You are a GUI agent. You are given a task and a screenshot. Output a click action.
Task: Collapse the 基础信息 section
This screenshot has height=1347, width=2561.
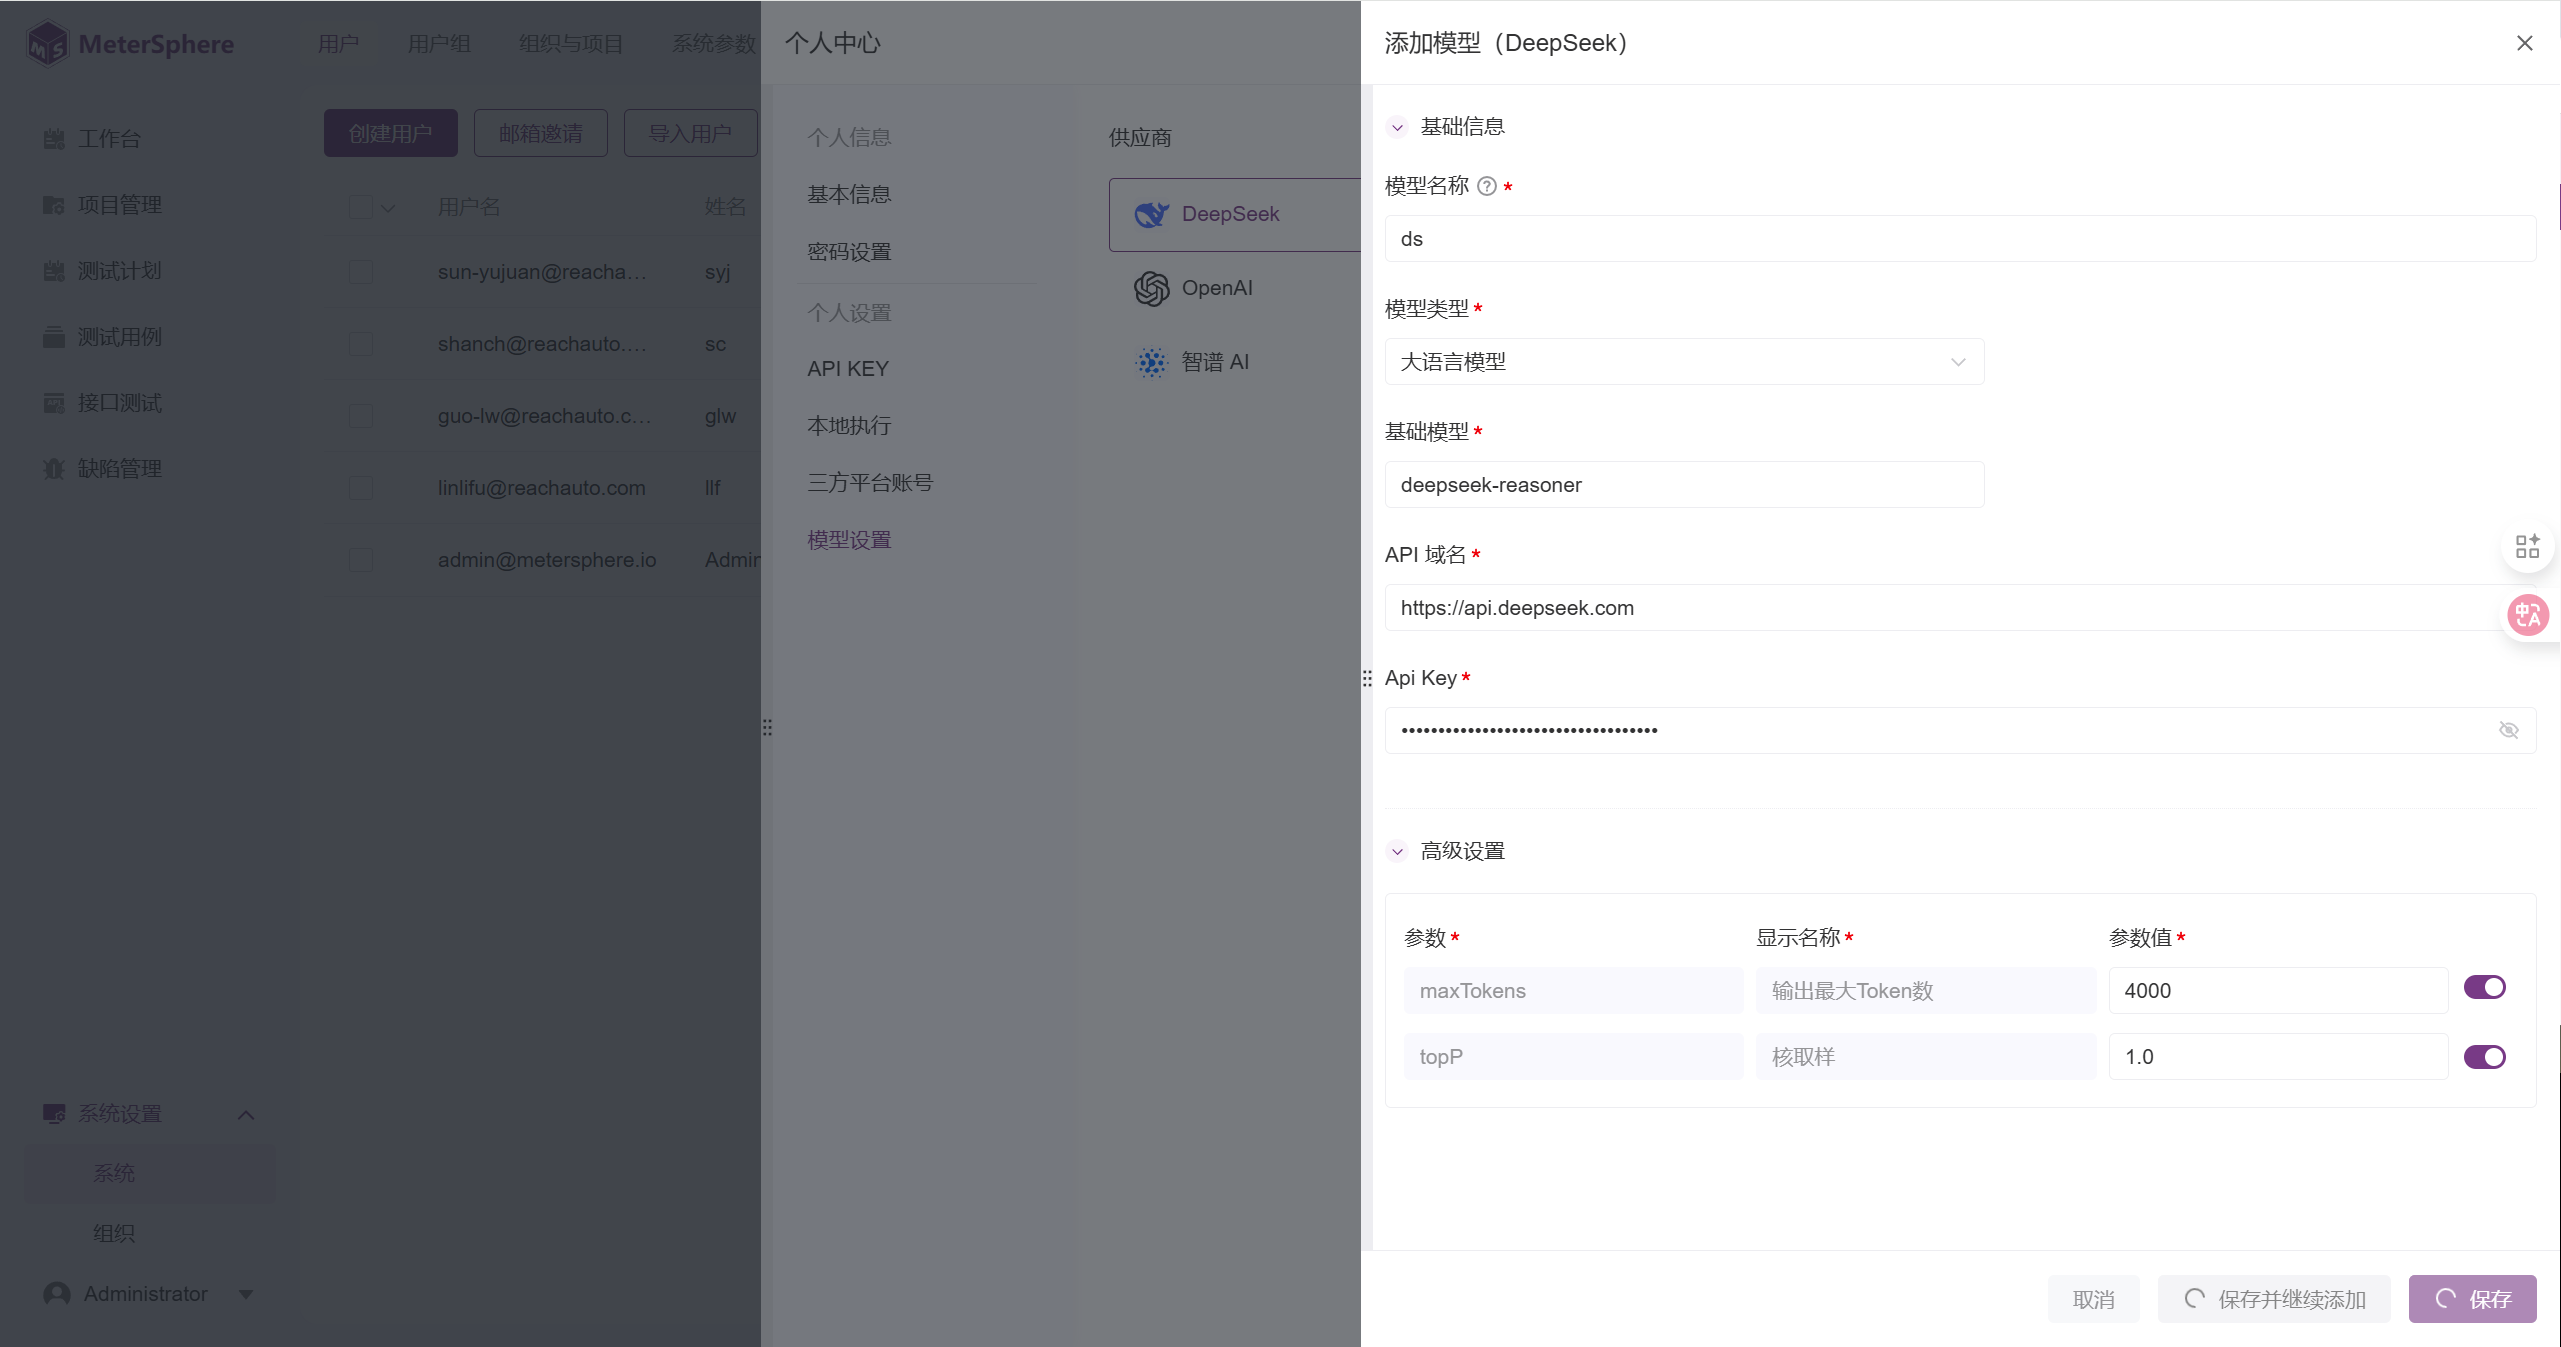pos(1397,127)
